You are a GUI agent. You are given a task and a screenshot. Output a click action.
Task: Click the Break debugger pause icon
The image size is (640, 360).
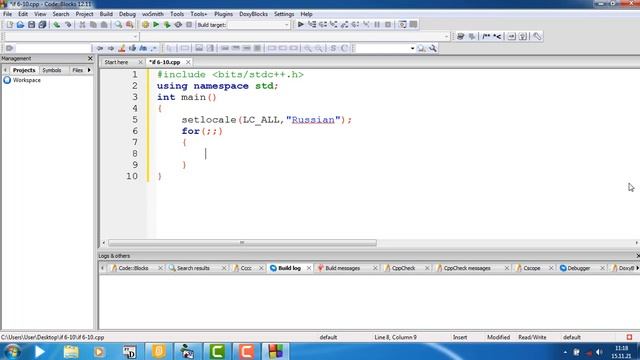pos(377,24)
